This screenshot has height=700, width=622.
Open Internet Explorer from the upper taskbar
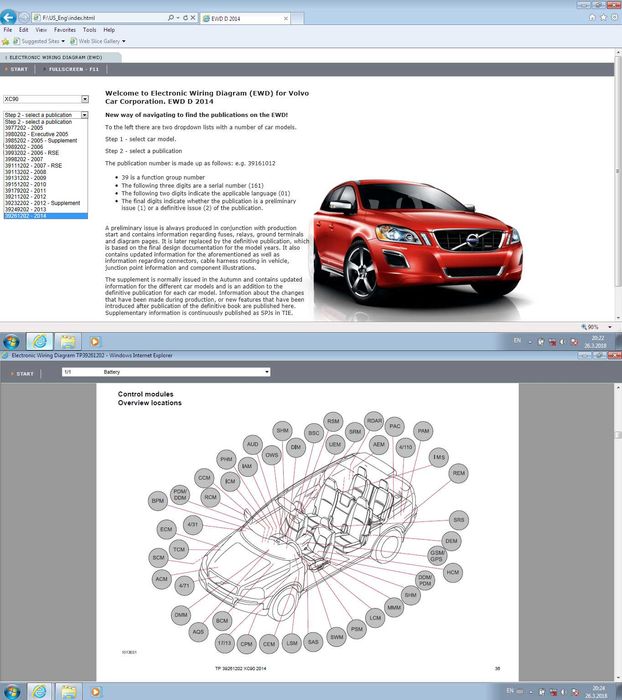pyautogui.click(x=42, y=341)
